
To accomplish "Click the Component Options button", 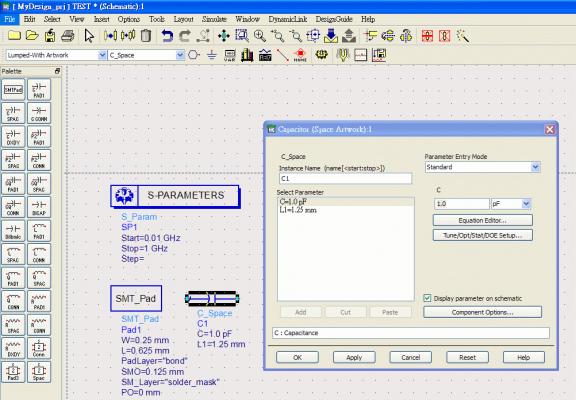I will click(482, 312).
